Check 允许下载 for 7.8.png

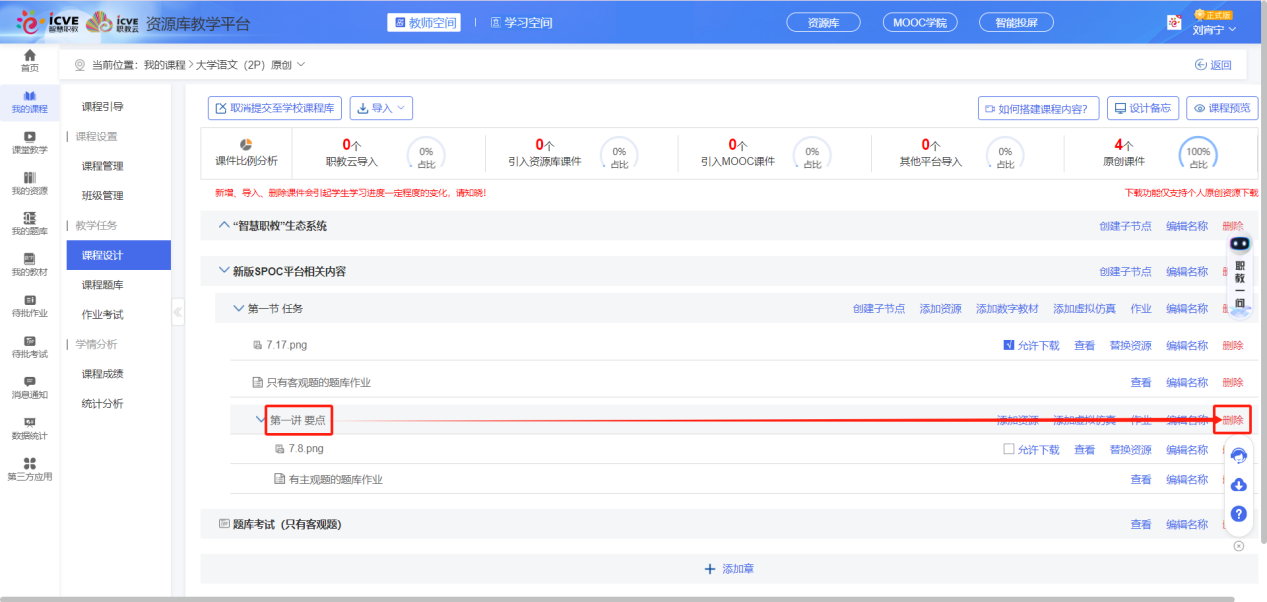tap(1009, 450)
